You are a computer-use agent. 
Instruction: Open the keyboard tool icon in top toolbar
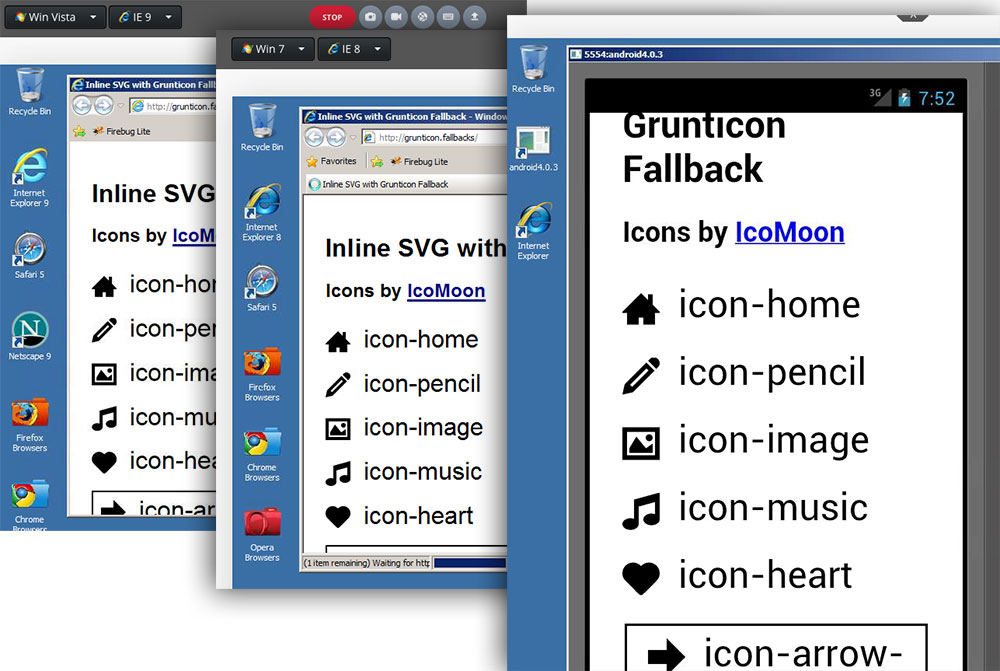pyautogui.click(x=448, y=17)
